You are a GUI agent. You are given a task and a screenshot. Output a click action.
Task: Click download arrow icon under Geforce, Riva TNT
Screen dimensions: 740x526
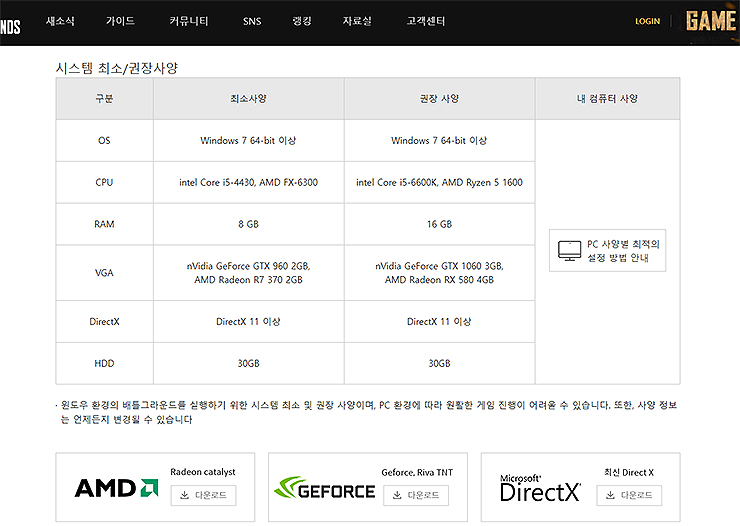click(x=397, y=495)
